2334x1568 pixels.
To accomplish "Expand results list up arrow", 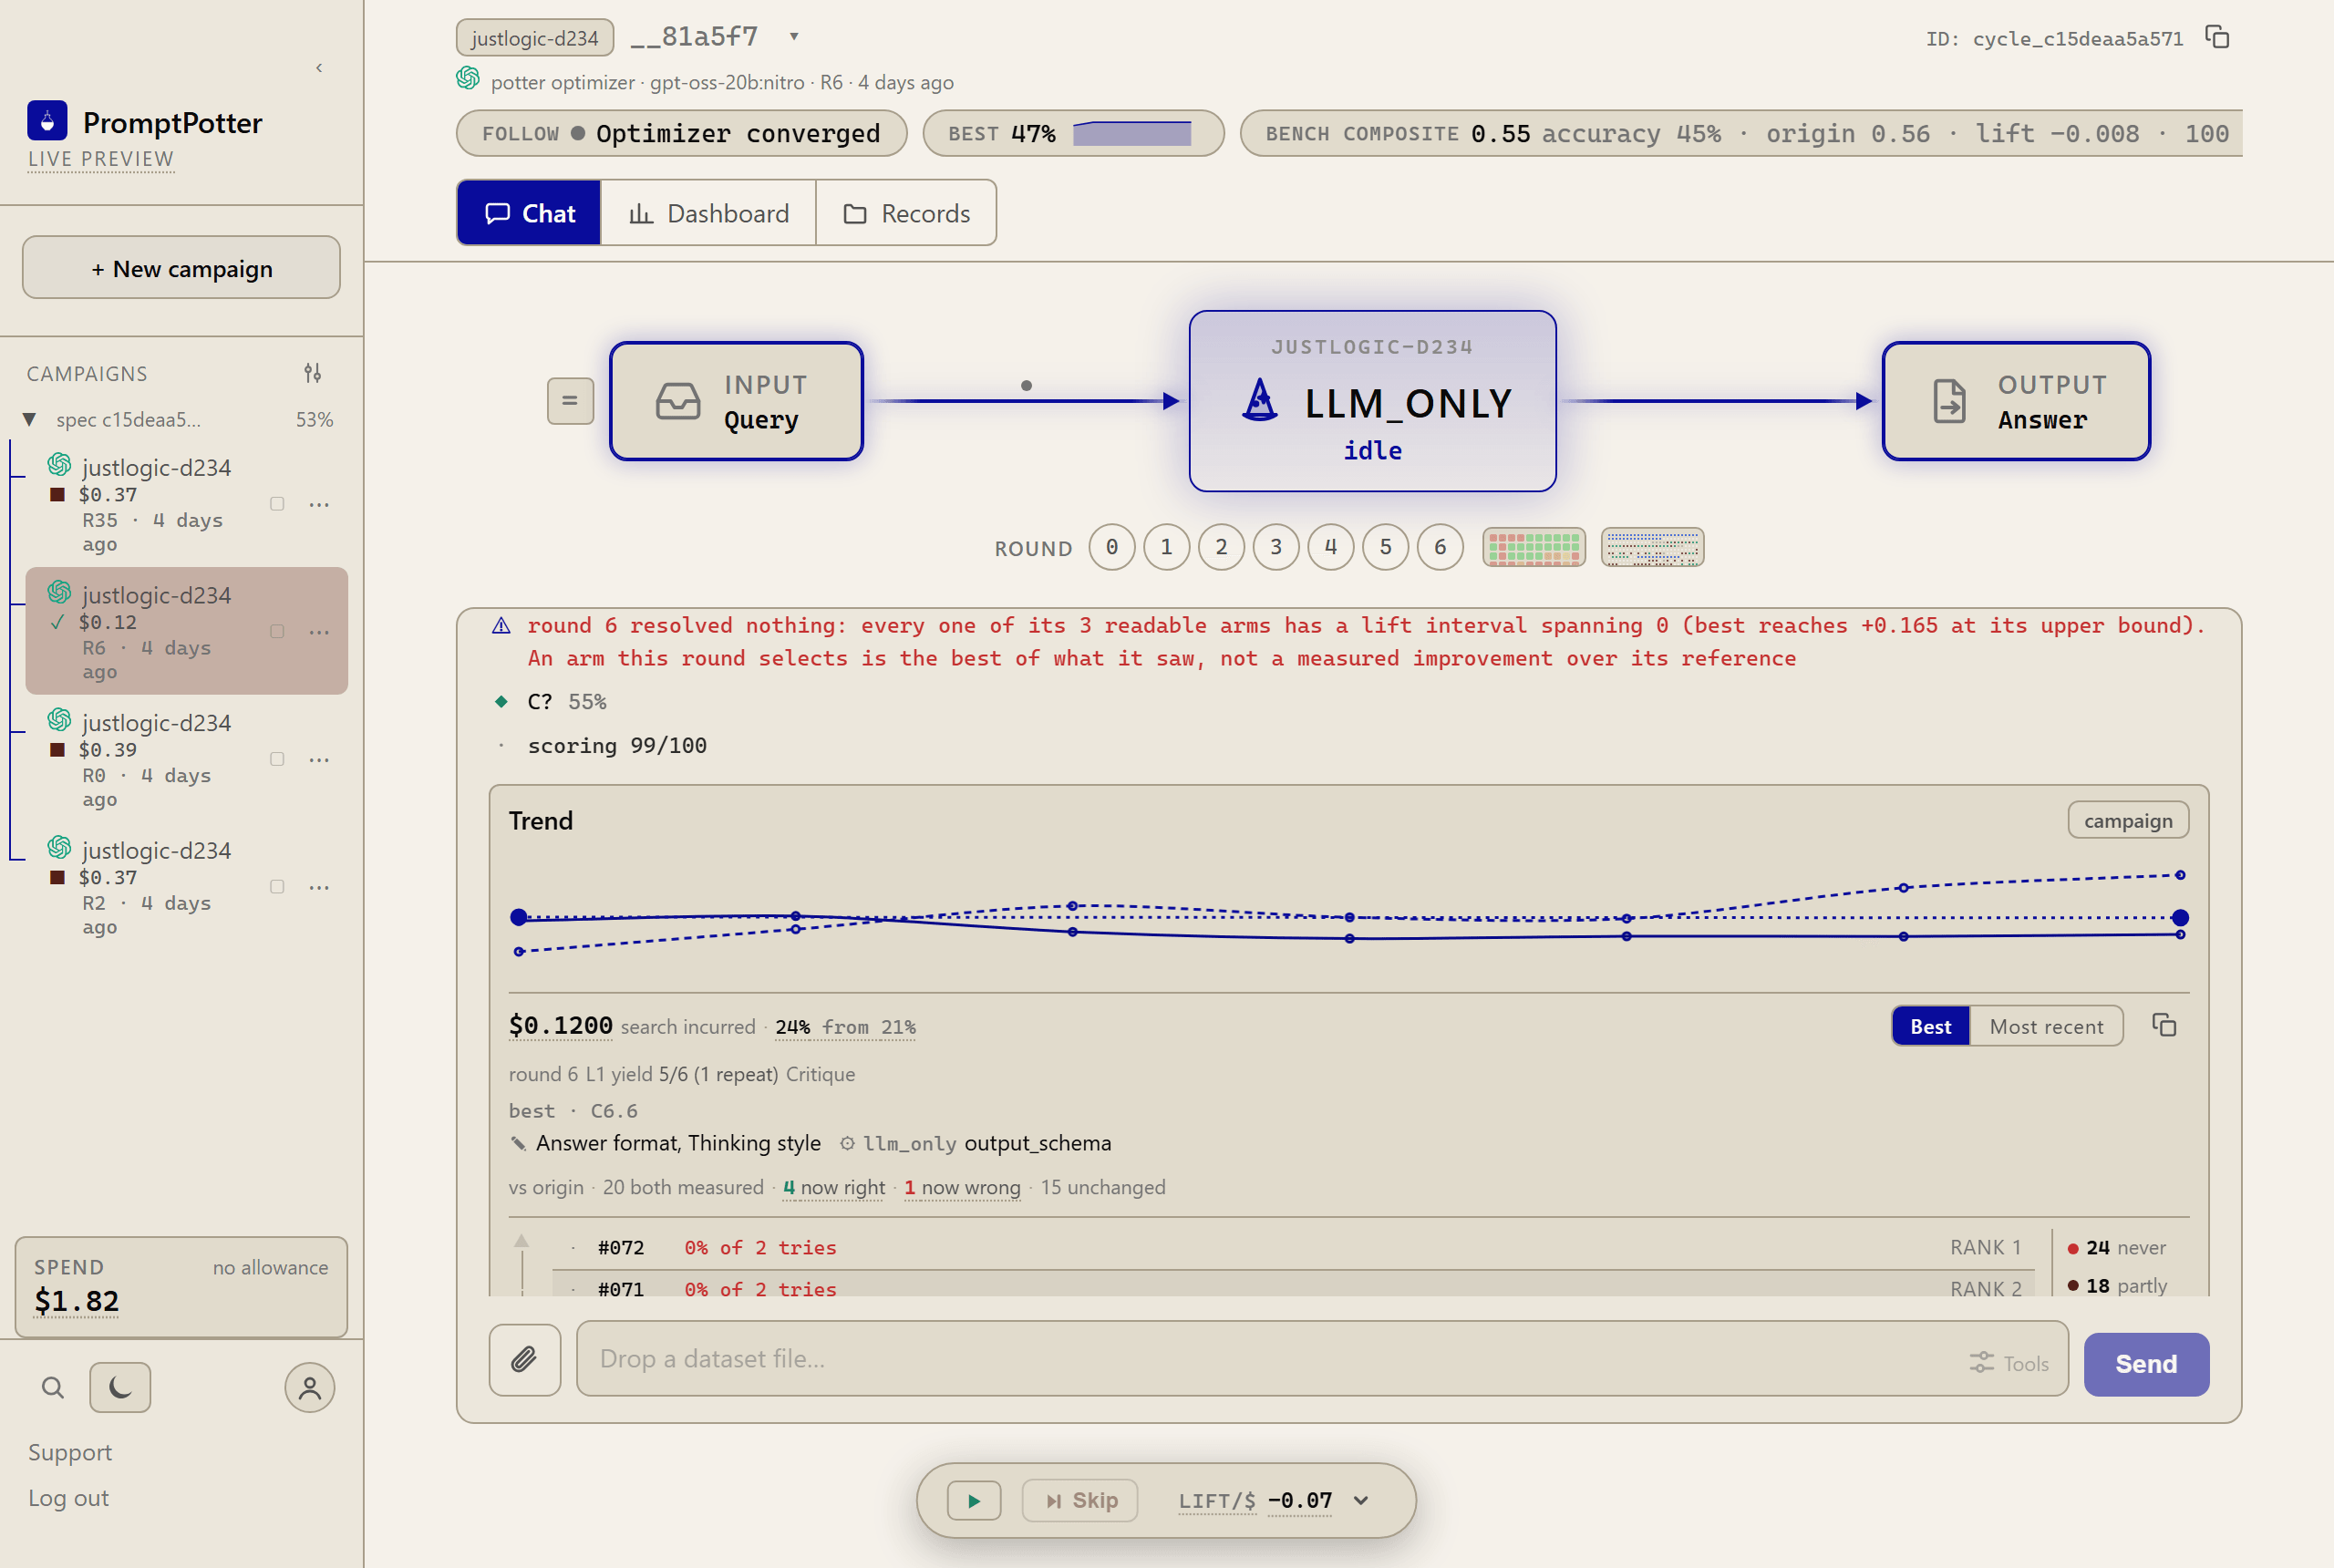I will (x=521, y=1241).
